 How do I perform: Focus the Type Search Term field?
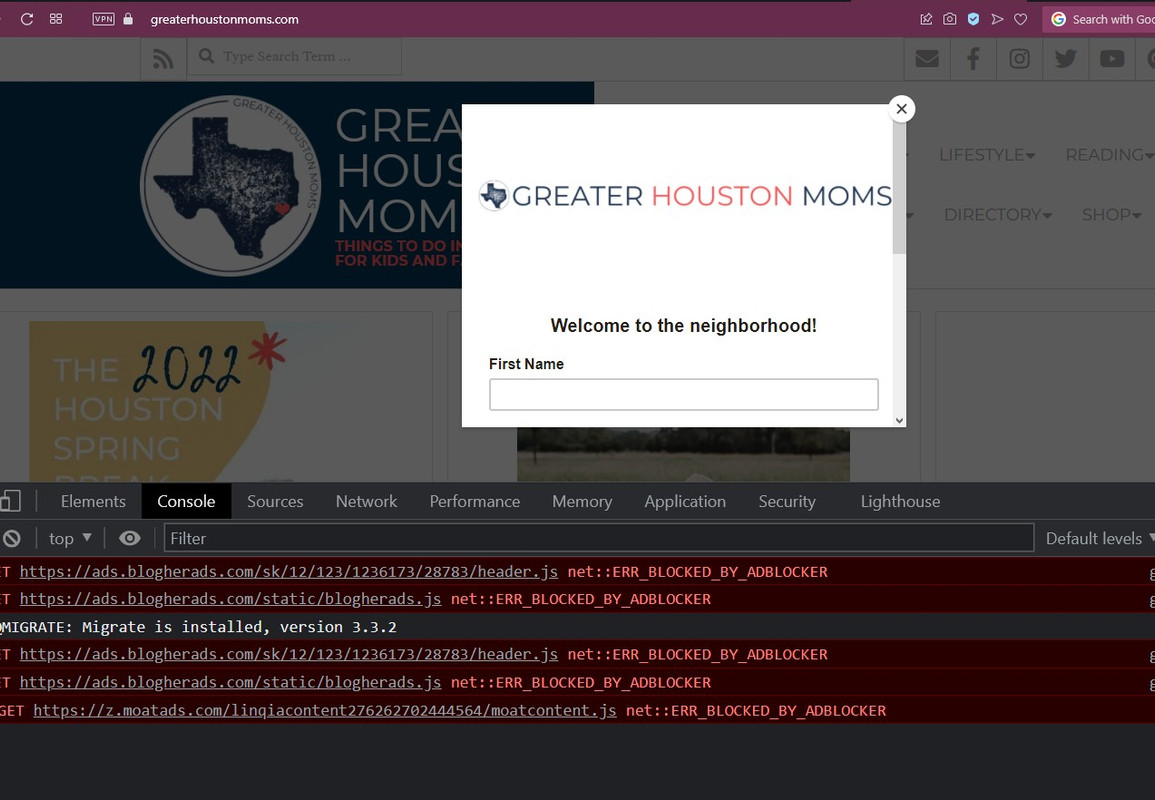[x=295, y=56]
